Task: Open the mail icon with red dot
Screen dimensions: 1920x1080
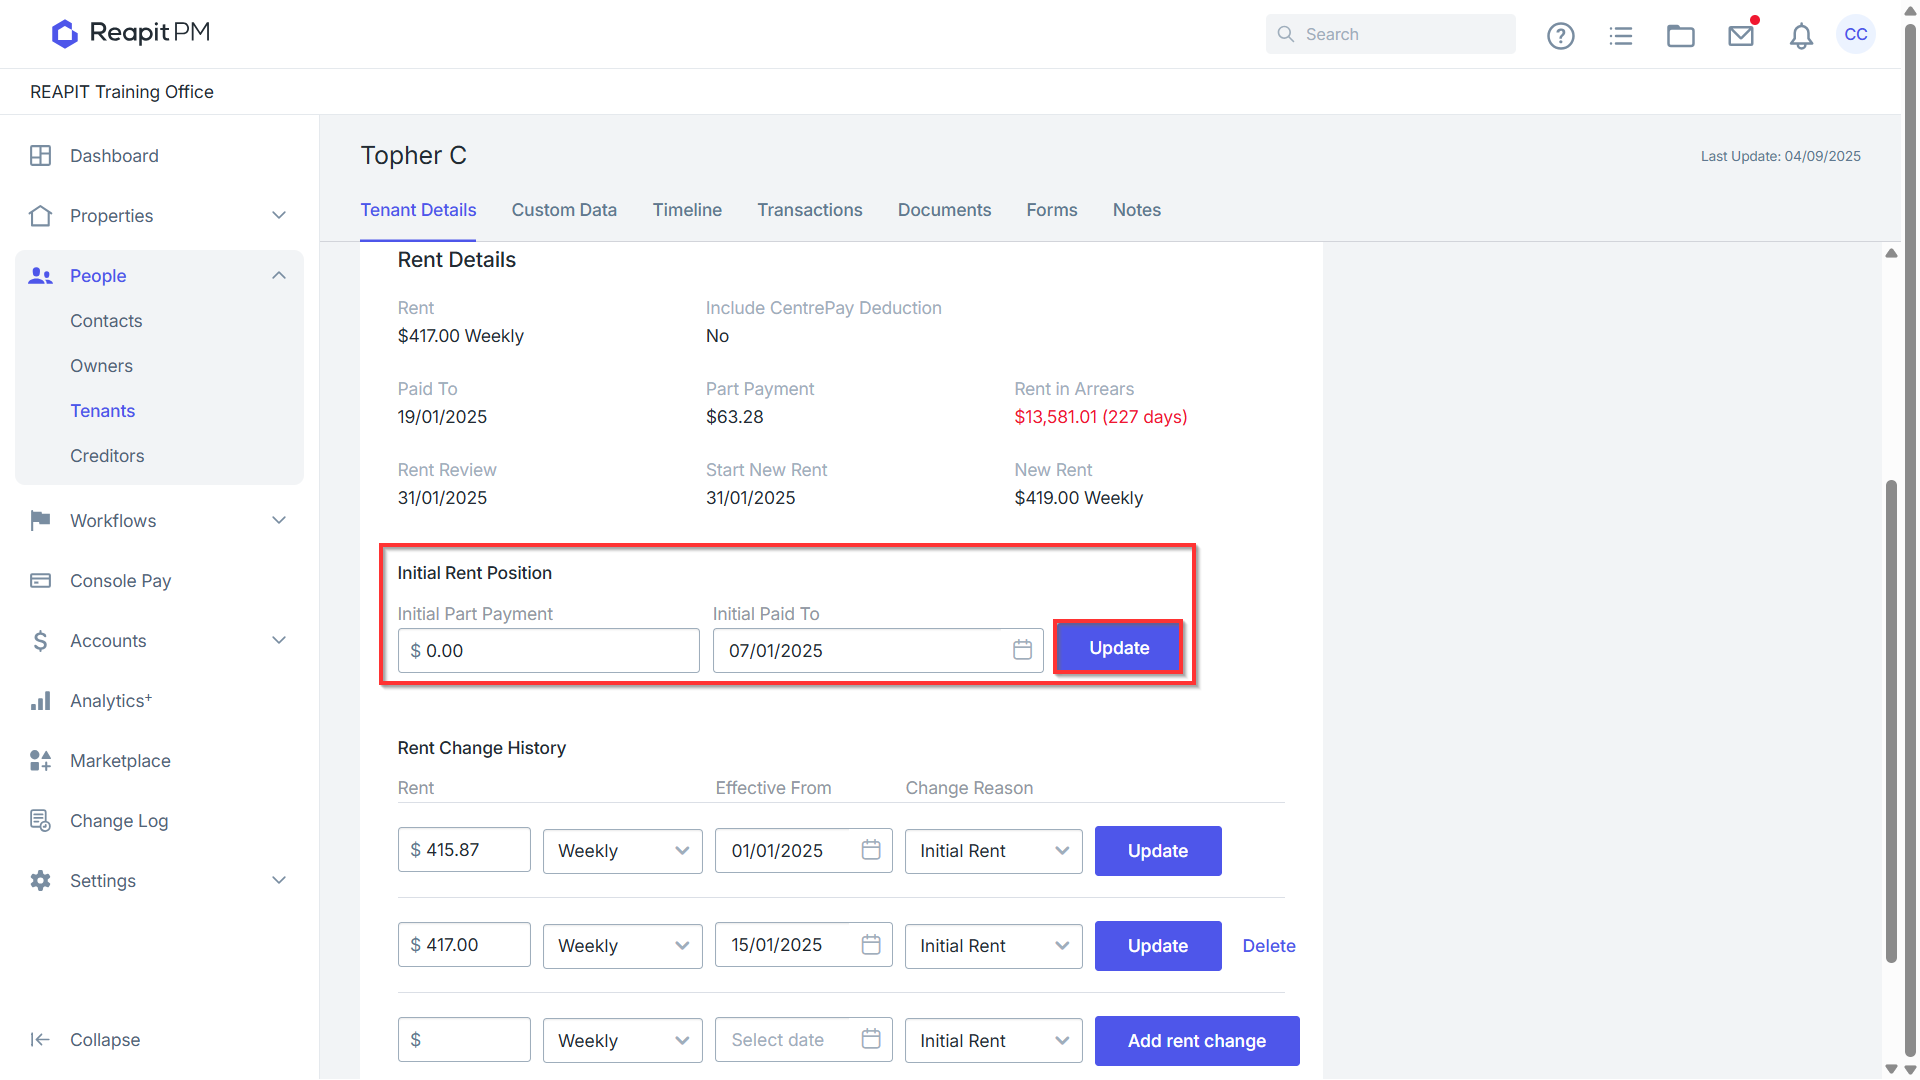Action: (1741, 35)
